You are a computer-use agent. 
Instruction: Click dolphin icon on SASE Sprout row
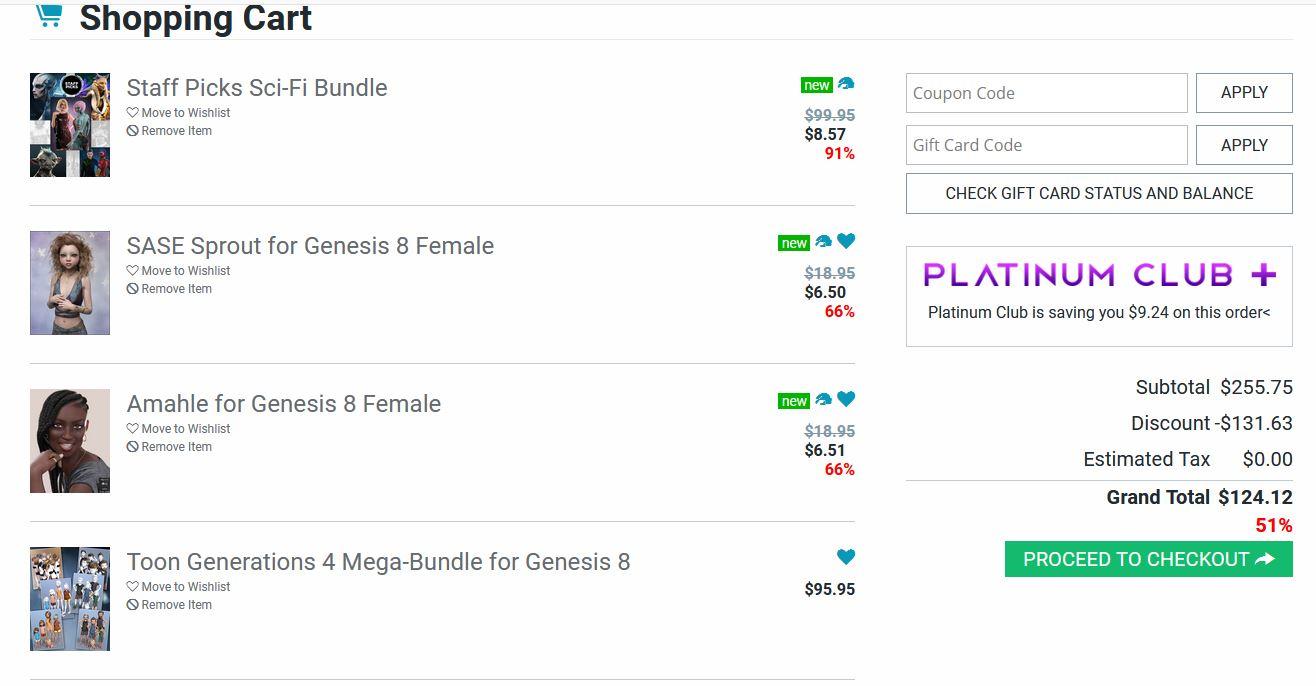pyautogui.click(x=823, y=242)
